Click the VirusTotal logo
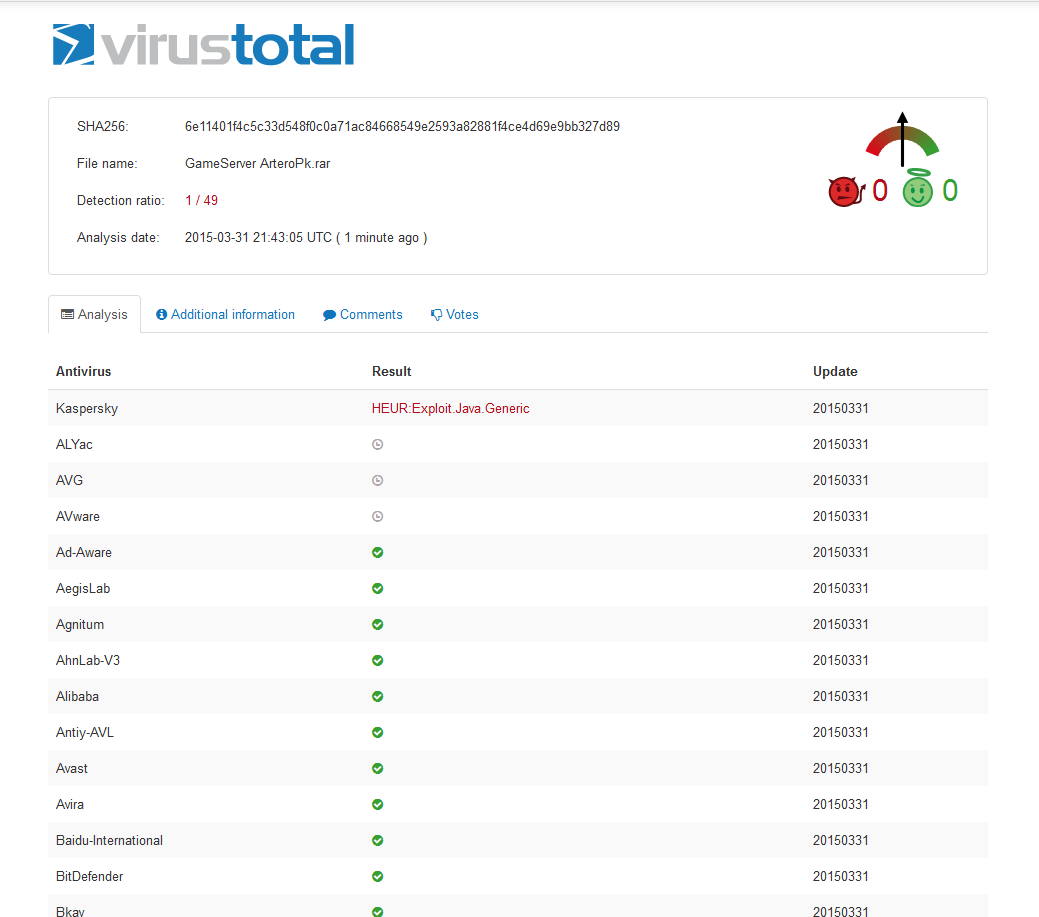 point(203,44)
